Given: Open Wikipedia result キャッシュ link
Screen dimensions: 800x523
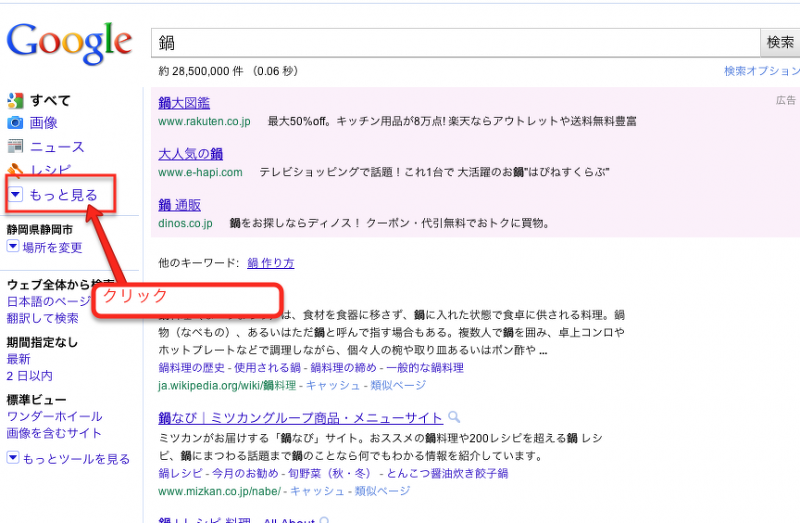Looking at the screenshot, I should [333, 385].
